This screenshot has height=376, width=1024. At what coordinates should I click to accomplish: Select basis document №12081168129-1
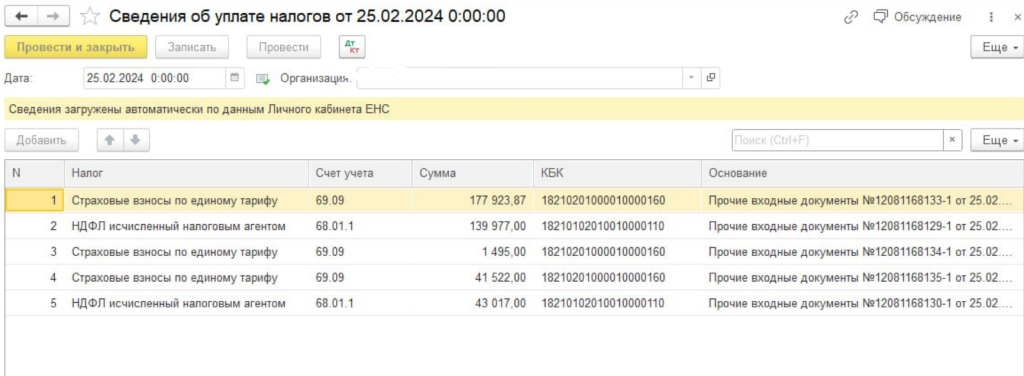tap(863, 226)
